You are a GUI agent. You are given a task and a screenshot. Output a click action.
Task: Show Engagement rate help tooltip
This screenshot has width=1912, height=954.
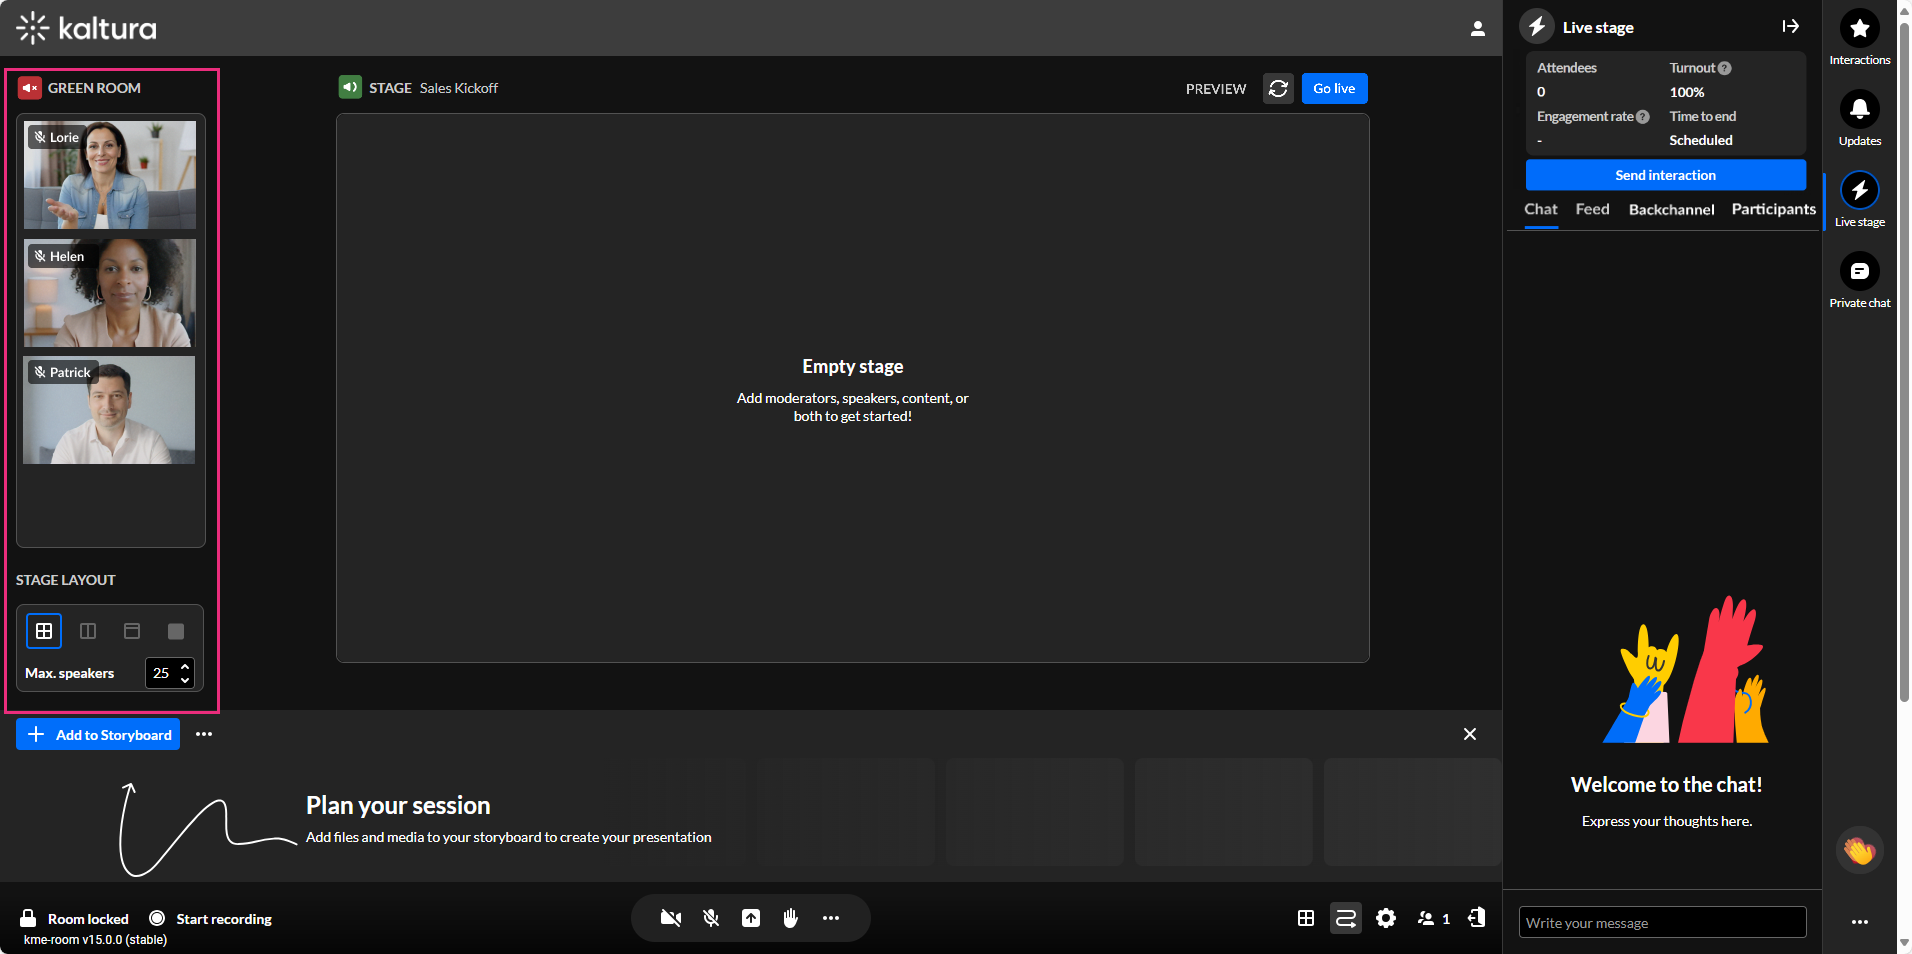(1643, 117)
